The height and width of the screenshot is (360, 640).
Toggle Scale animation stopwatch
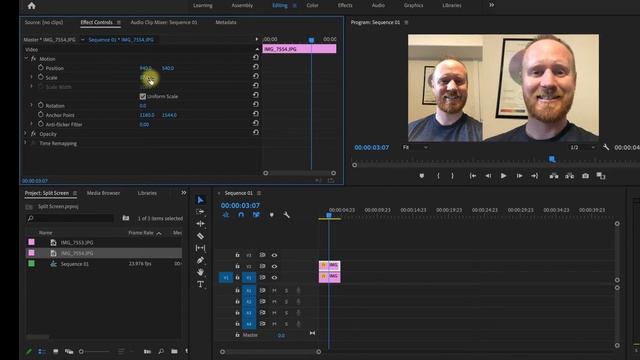40,77
